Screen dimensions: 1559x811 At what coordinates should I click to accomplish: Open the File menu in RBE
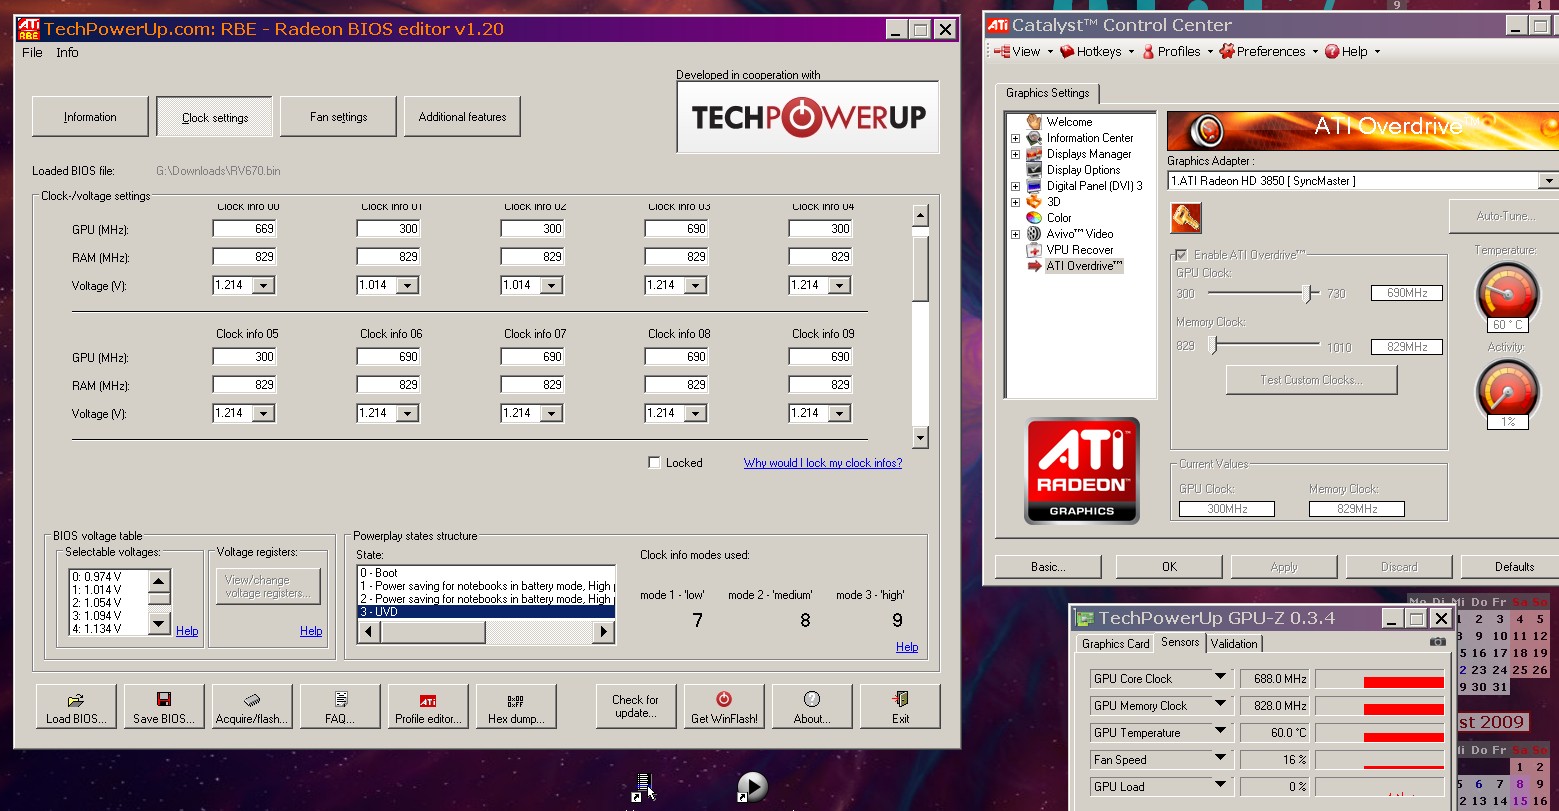click(32, 52)
